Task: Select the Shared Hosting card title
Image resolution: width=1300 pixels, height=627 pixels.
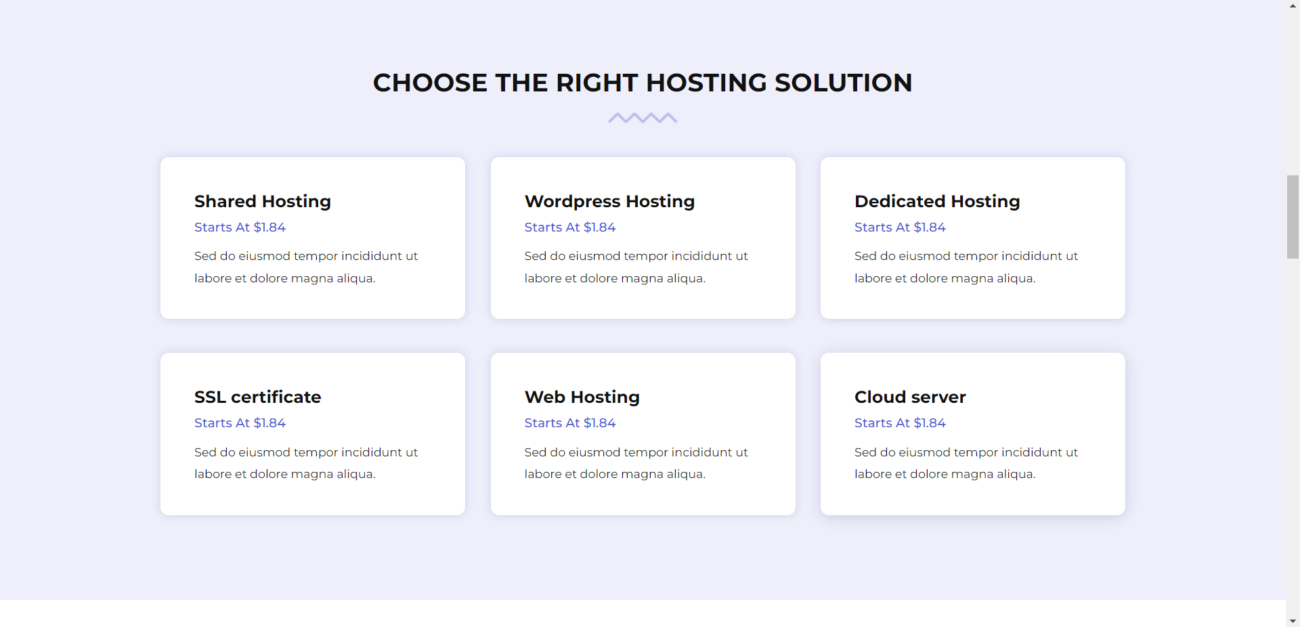Action: (x=262, y=201)
